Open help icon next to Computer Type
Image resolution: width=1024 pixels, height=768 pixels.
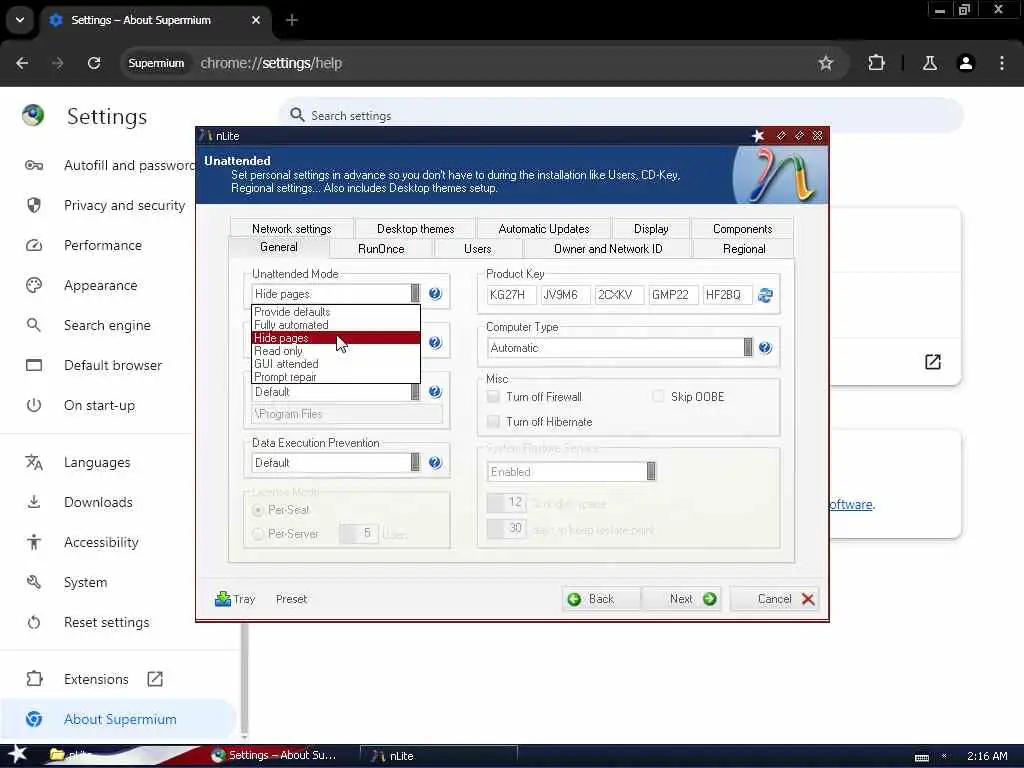click(x=765, y=348)
